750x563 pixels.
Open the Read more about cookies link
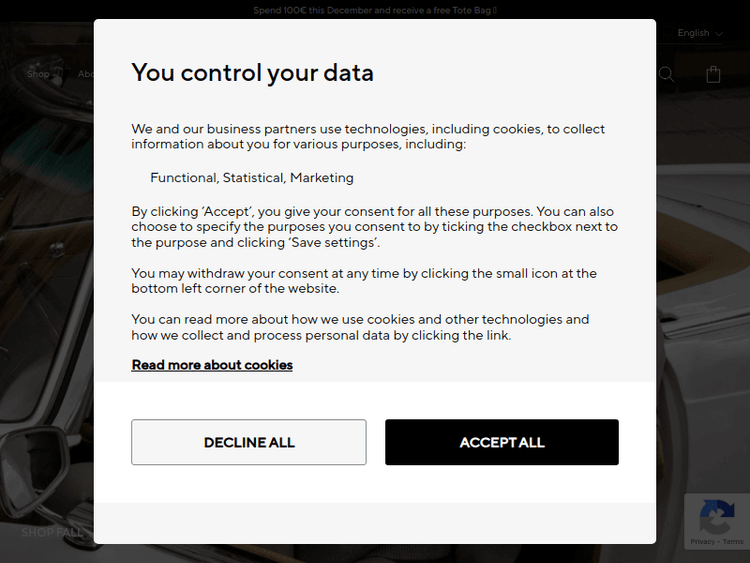coord(212,365)
